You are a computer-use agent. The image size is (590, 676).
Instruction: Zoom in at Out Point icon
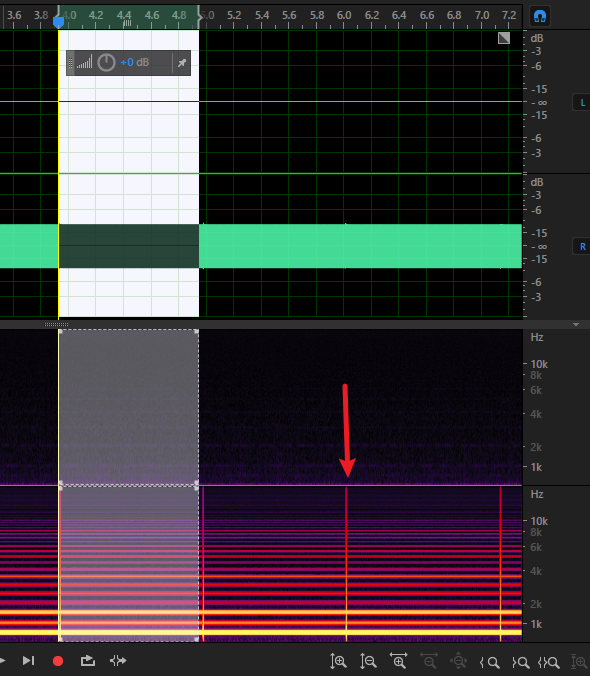coord(521,662)
